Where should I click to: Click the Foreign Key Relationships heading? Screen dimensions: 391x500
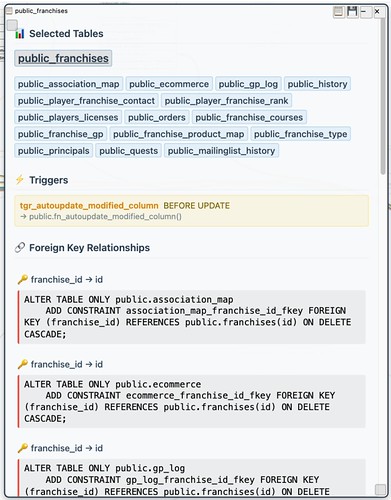coord(90,248)
